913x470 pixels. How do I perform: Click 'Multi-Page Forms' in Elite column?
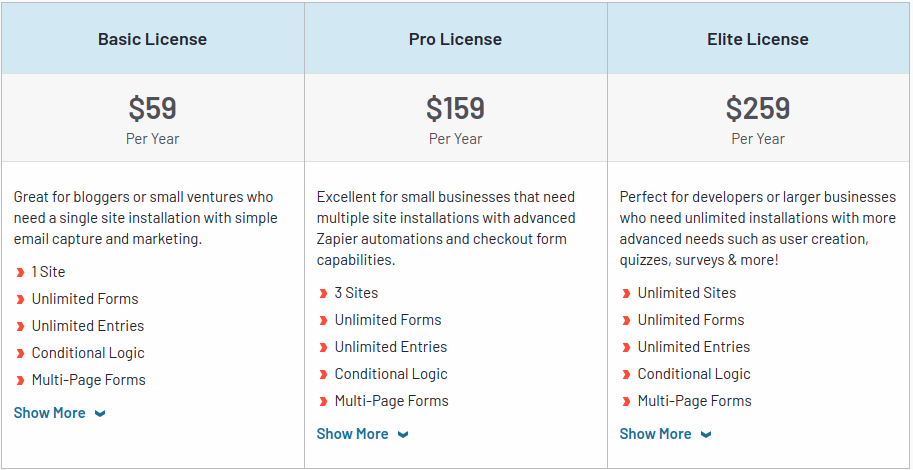[694, 401]
